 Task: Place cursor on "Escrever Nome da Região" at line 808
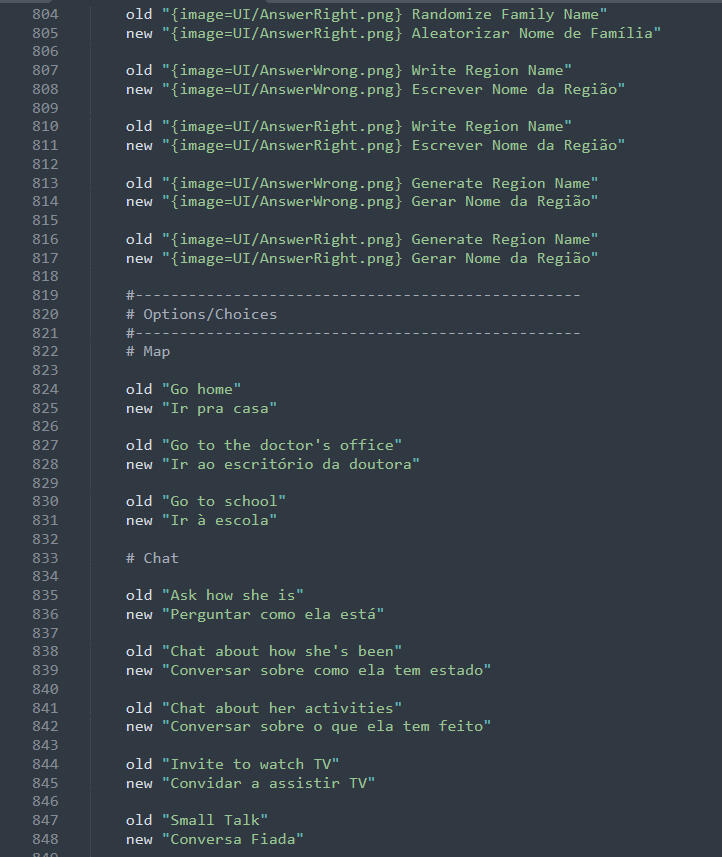coord(518,90)
